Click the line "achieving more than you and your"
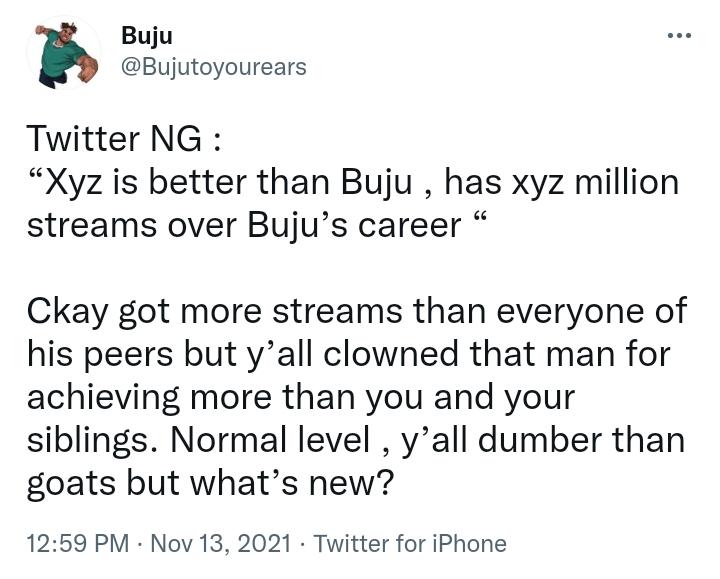The width and height of the screenshot is (720, 579). coord(301,398)
